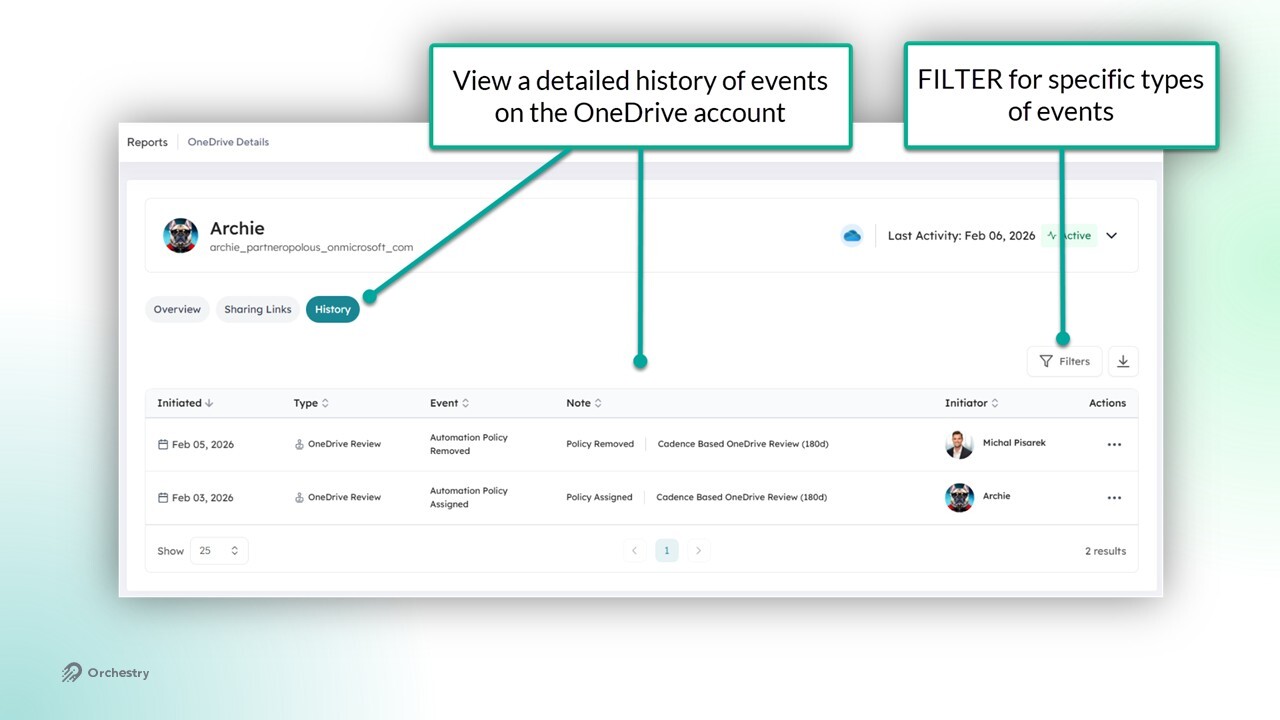This screenshot has height=720, width=1280.
Task: Click OneDrive Review text in Feb 03 row
Action: 344,497
